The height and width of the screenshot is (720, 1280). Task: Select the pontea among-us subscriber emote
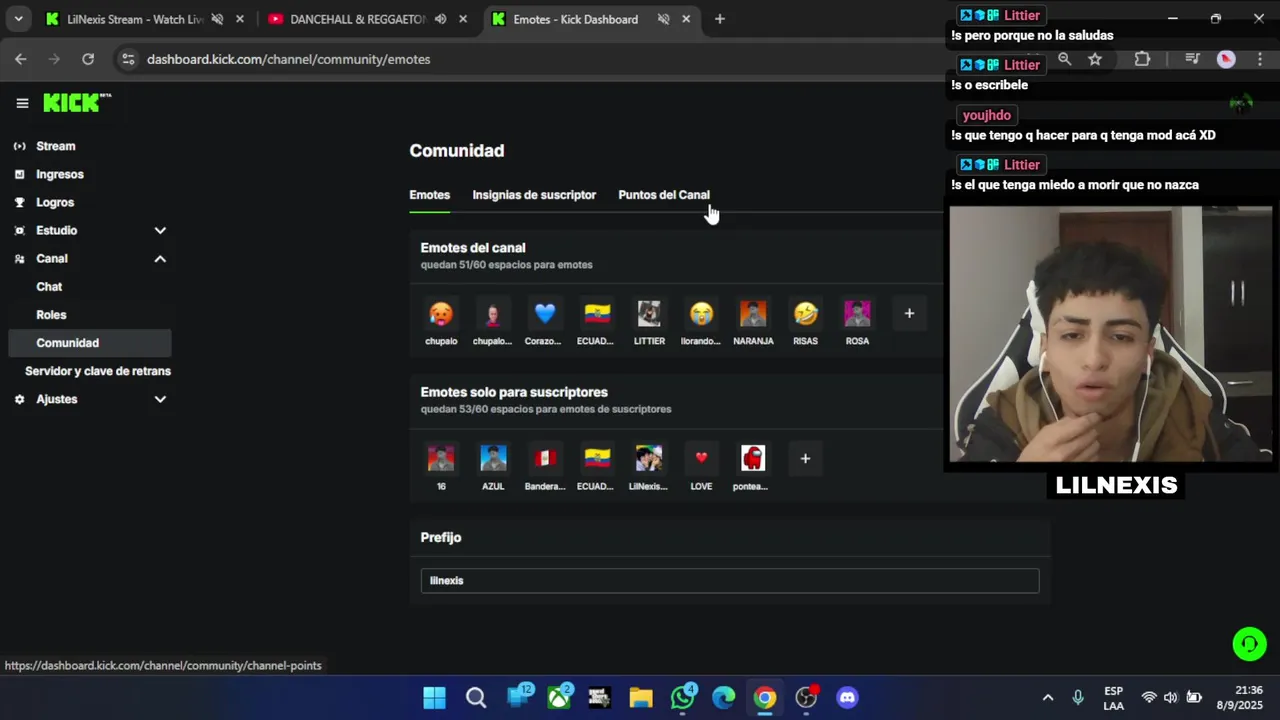coord(753,459)
